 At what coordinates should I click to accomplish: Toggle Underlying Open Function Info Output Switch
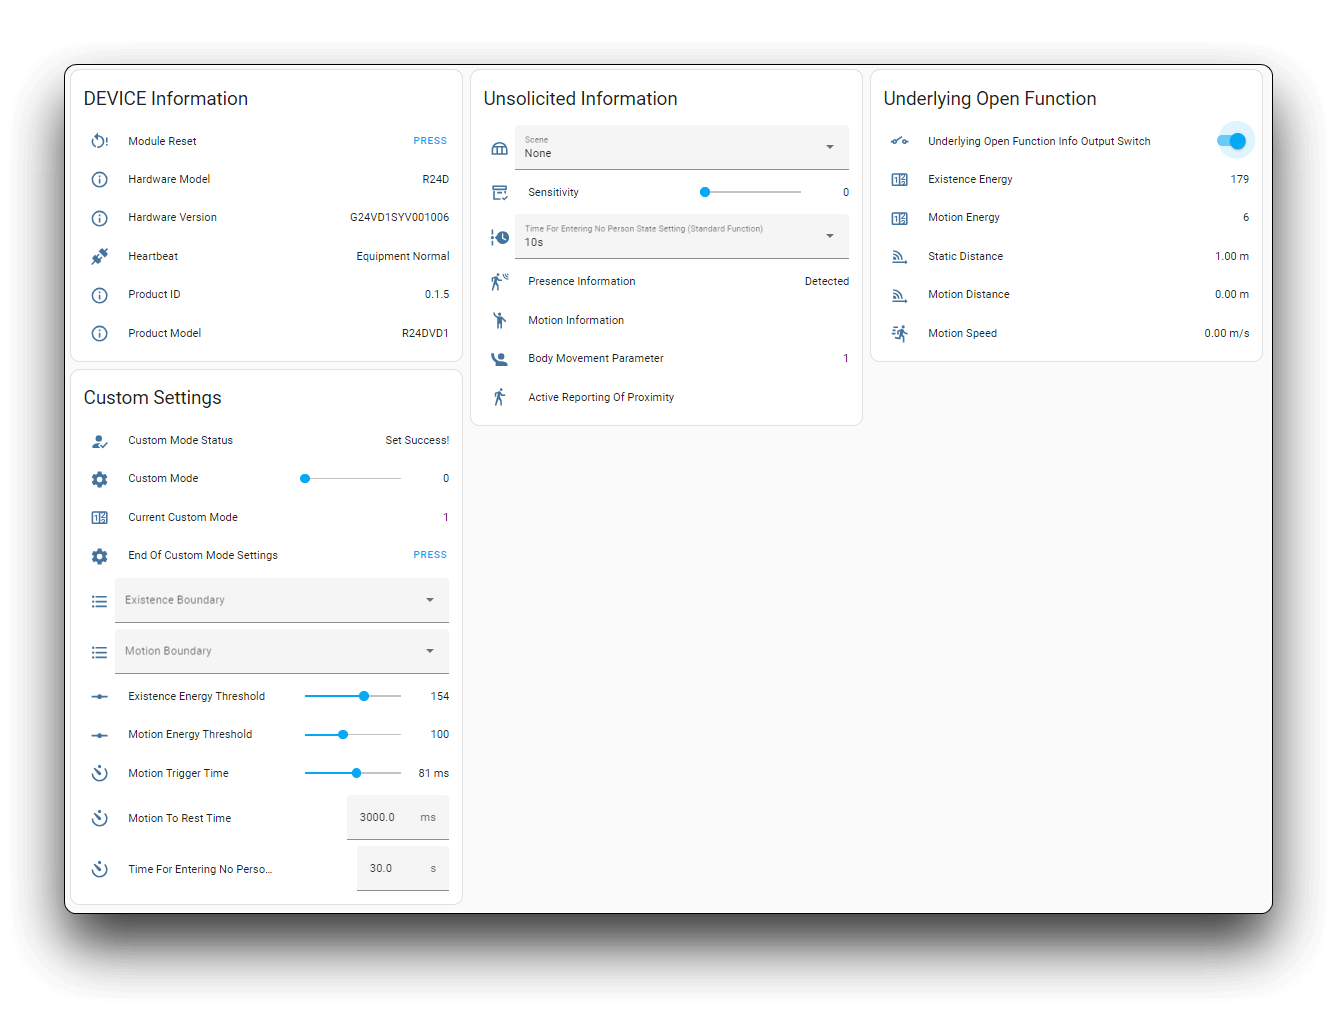pos(1232,141)
